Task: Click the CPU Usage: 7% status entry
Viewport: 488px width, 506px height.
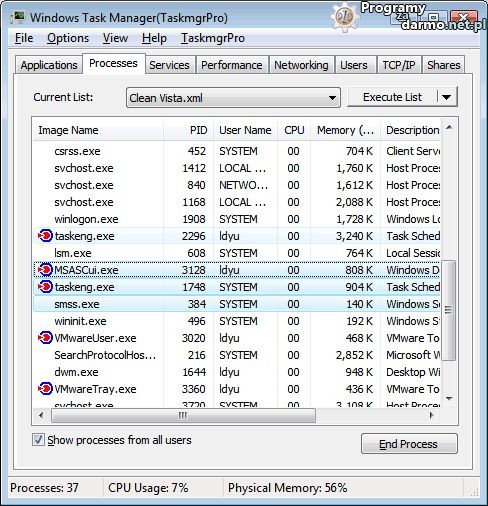Action: [x=148, y=488]
